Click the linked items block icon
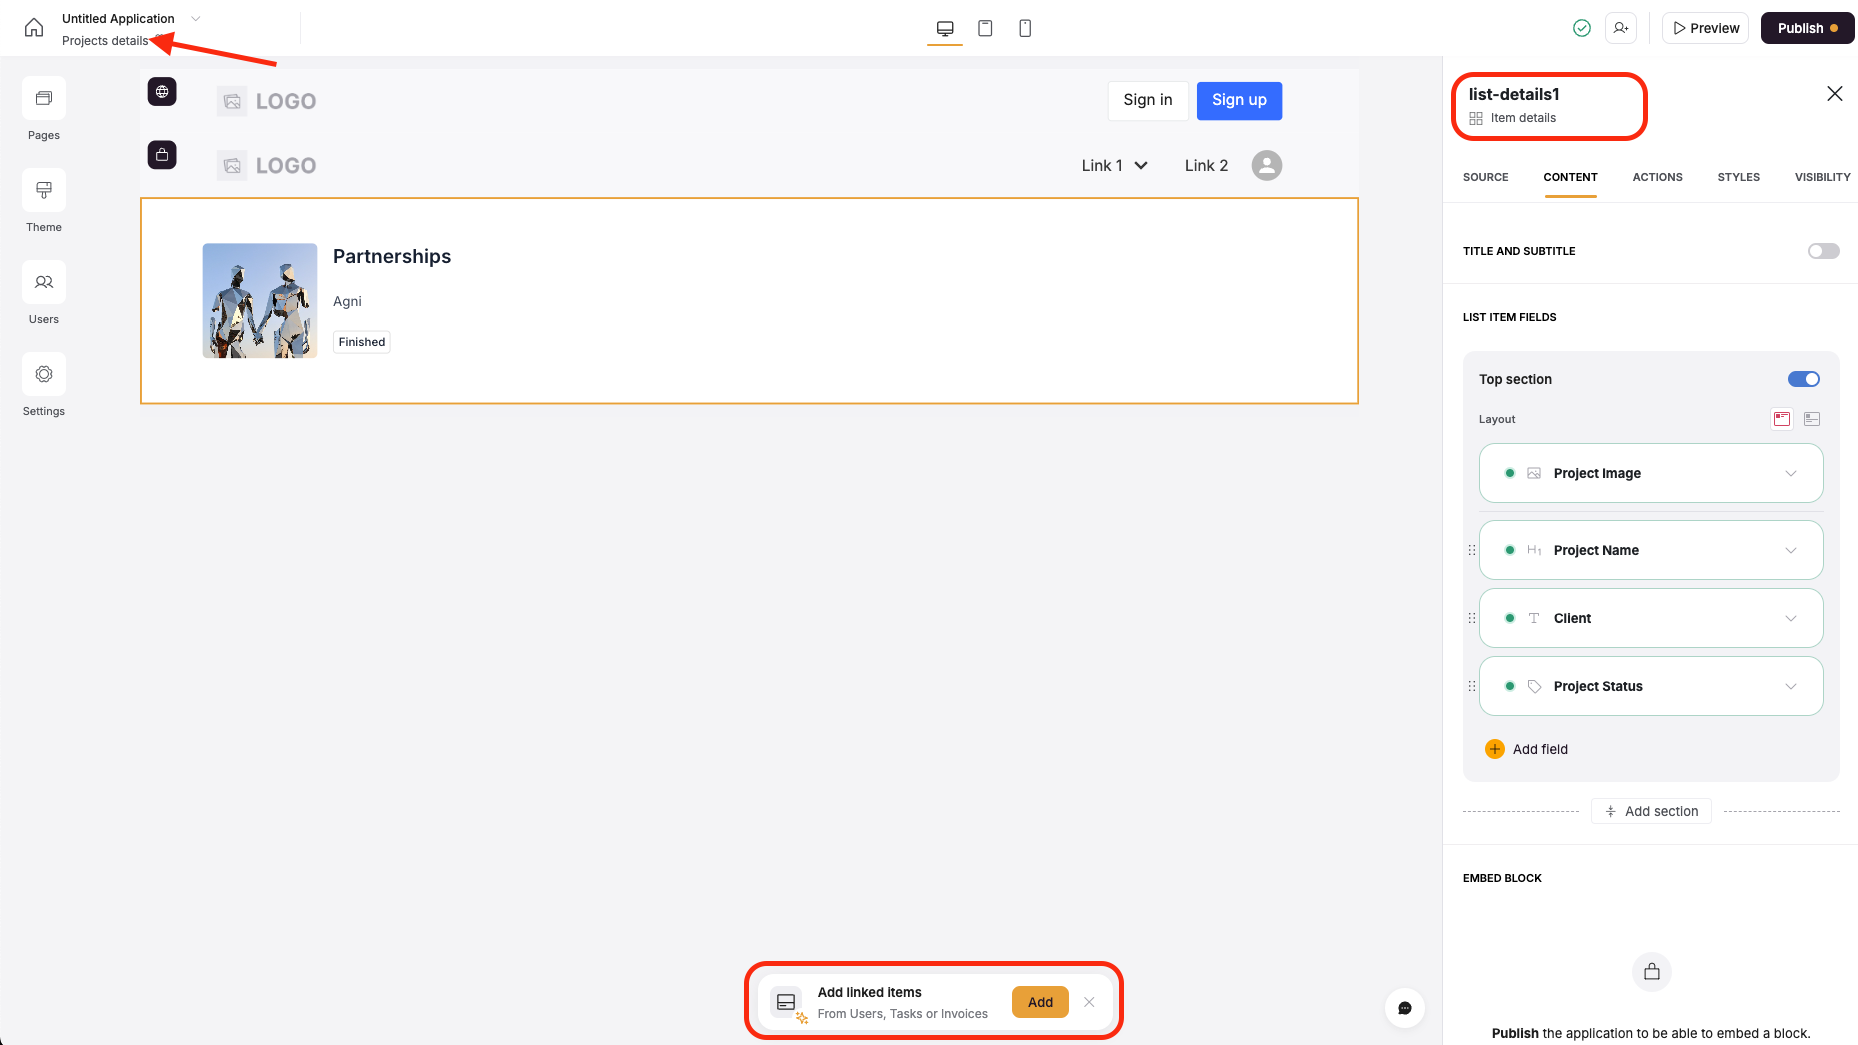 click(786, 1002)
